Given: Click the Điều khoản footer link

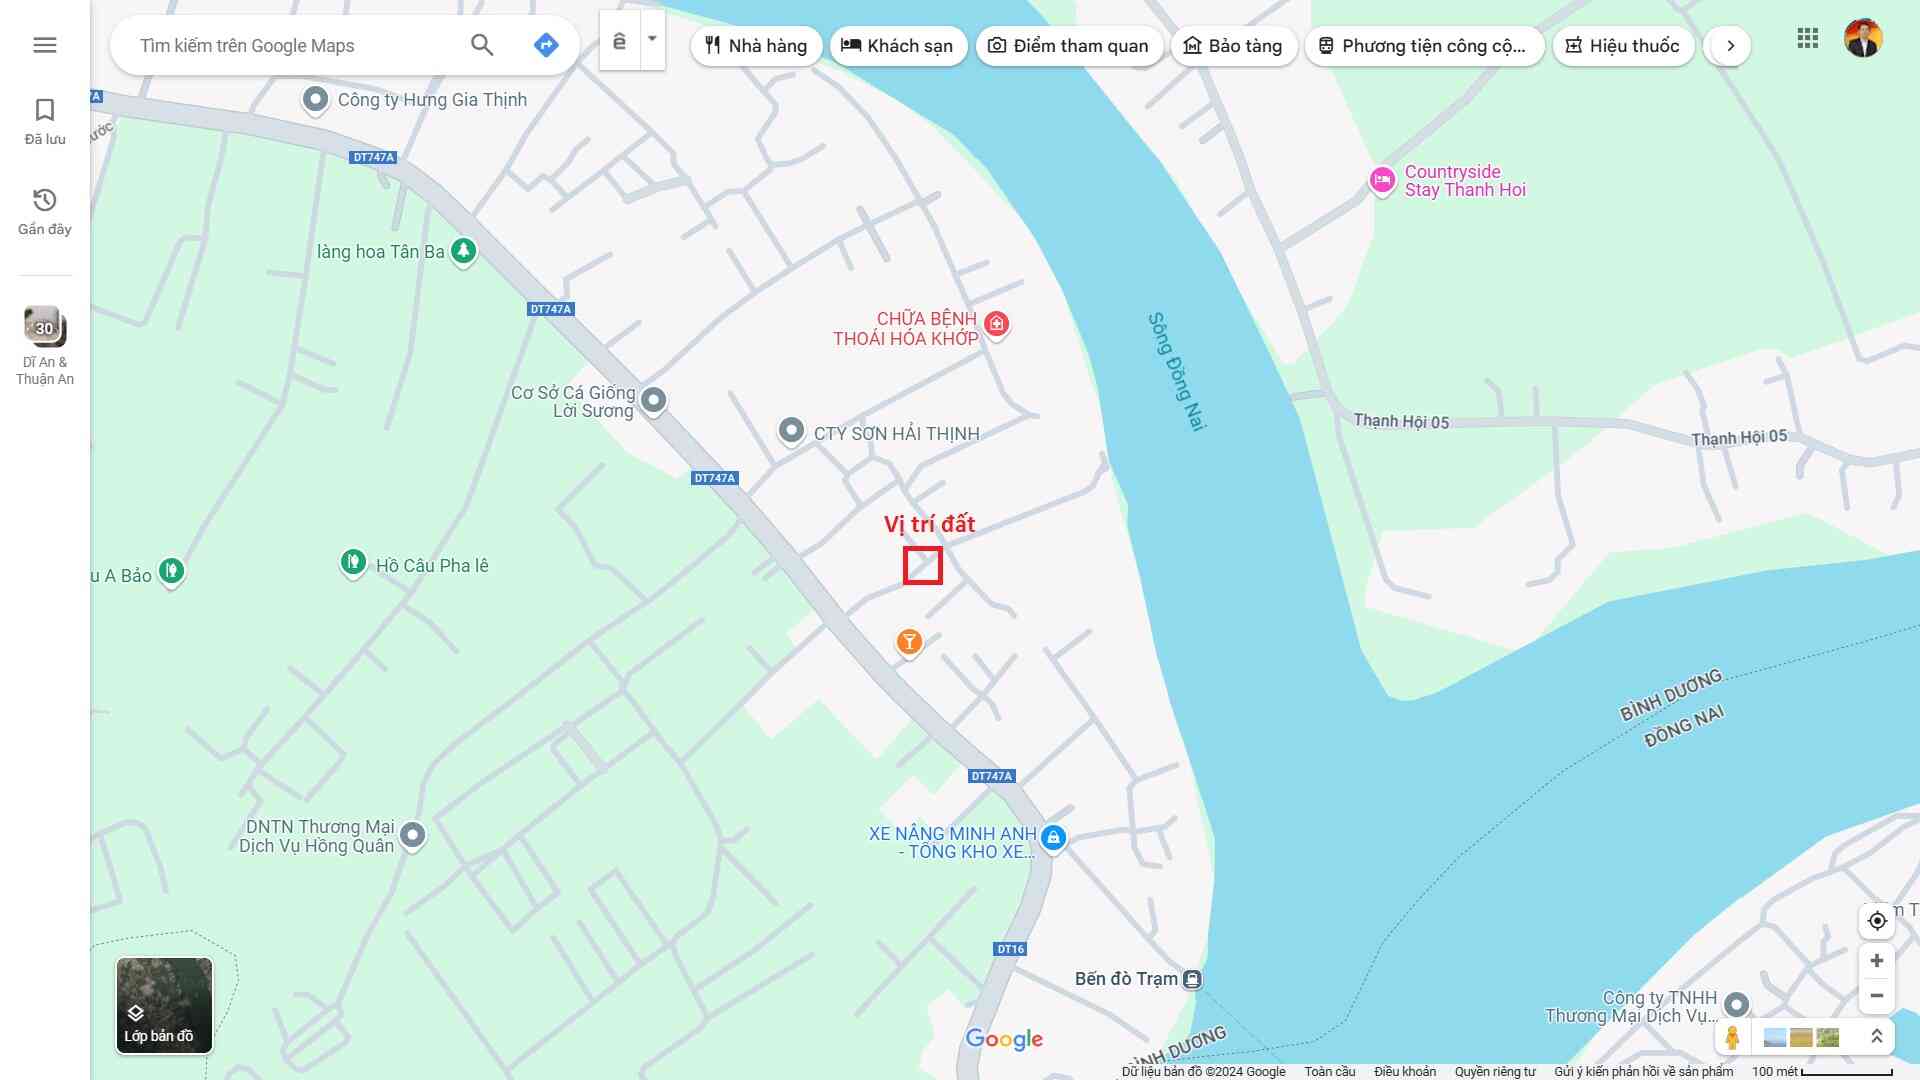Looking at the screenshot, I should tap(1404, 1071).
